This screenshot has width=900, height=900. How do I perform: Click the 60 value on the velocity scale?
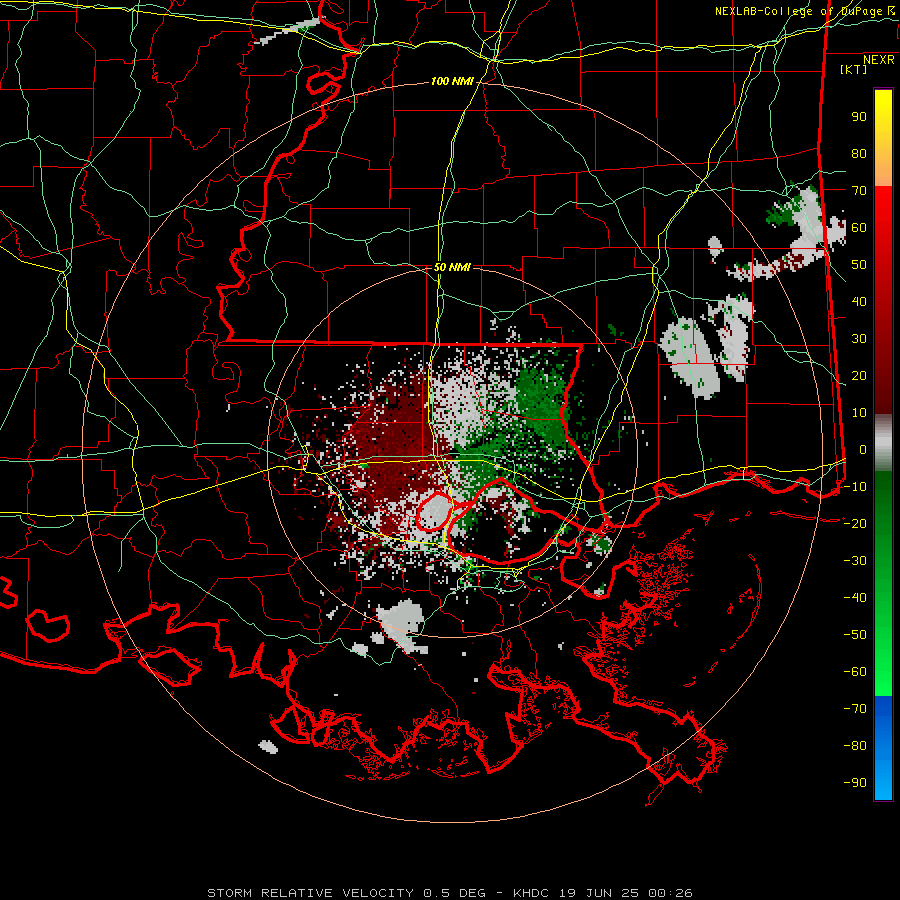tap(859, 228)
